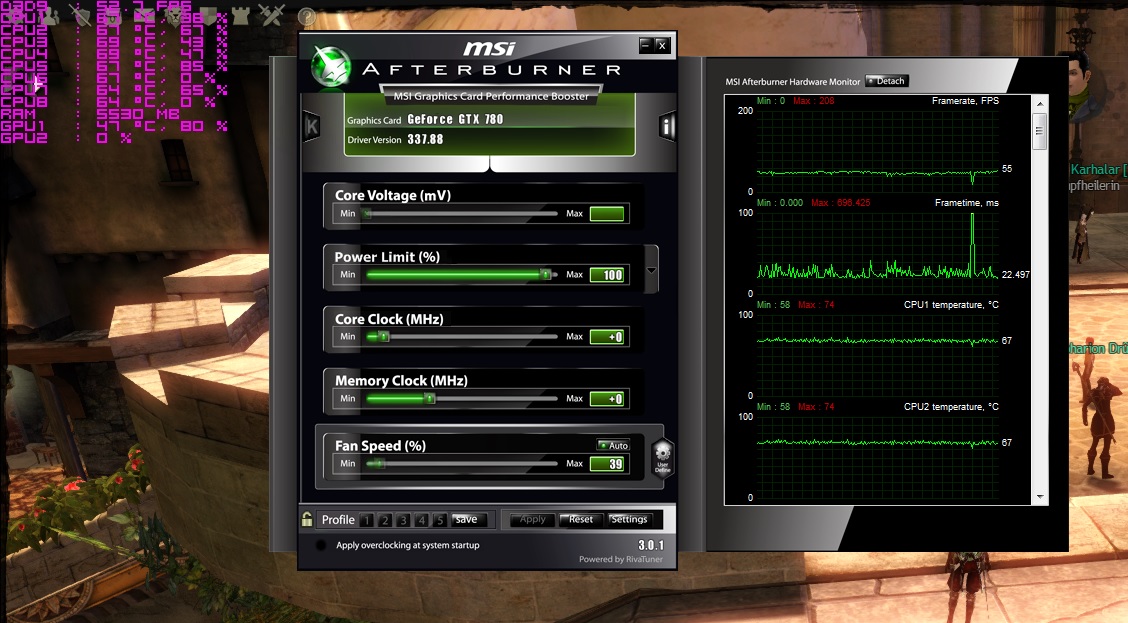Open Afterburner Settings
Image resolution: width=1128 pixels, height=623 pixels.
click(629, 519)
